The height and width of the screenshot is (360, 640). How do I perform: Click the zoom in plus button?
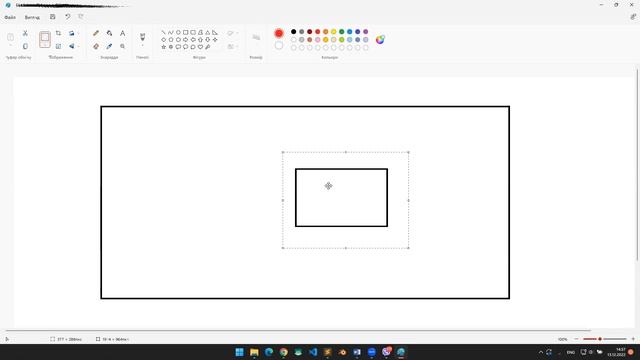[633, 339]
